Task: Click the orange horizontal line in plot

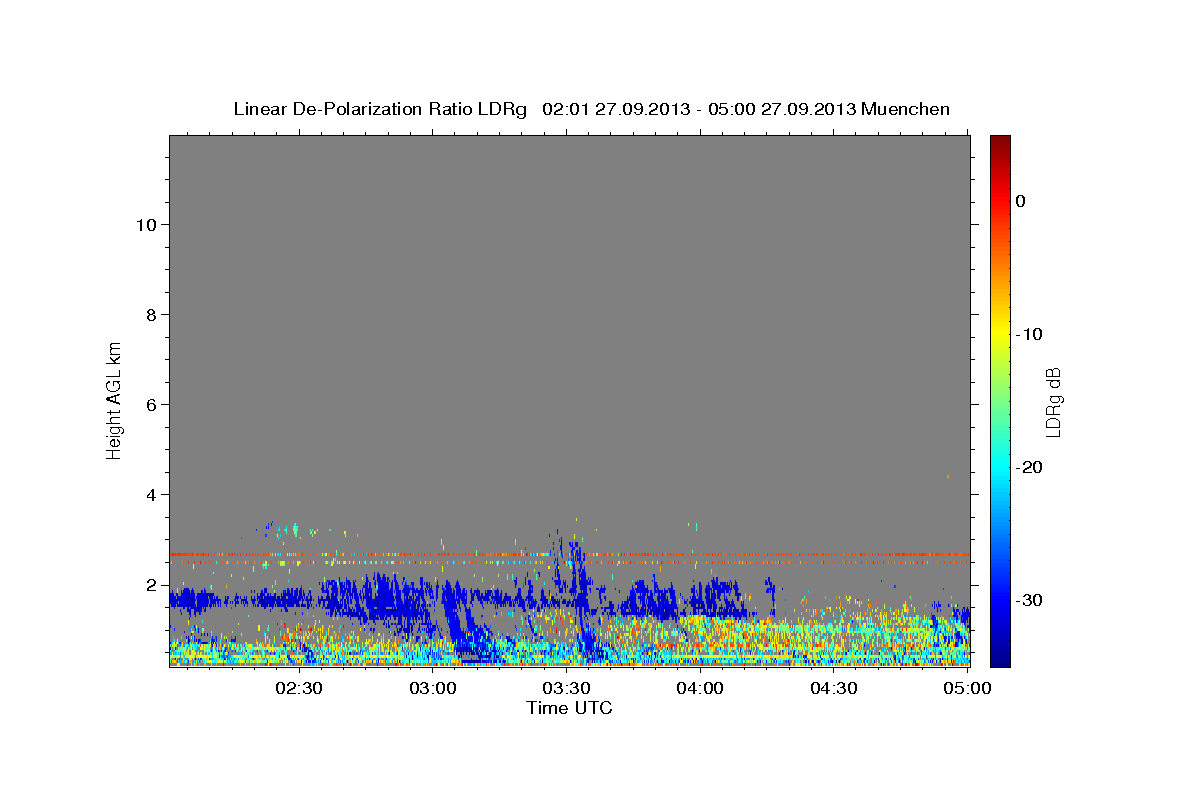Action: [569, 554]
